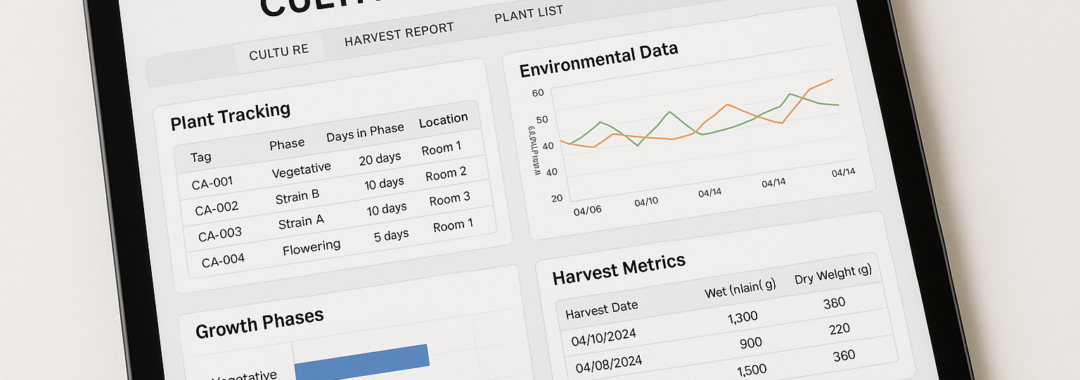Click the 1,500 wet weight value
Image resolution: width=1080 pixels, height=380 pixels.
tap(751, 370)
